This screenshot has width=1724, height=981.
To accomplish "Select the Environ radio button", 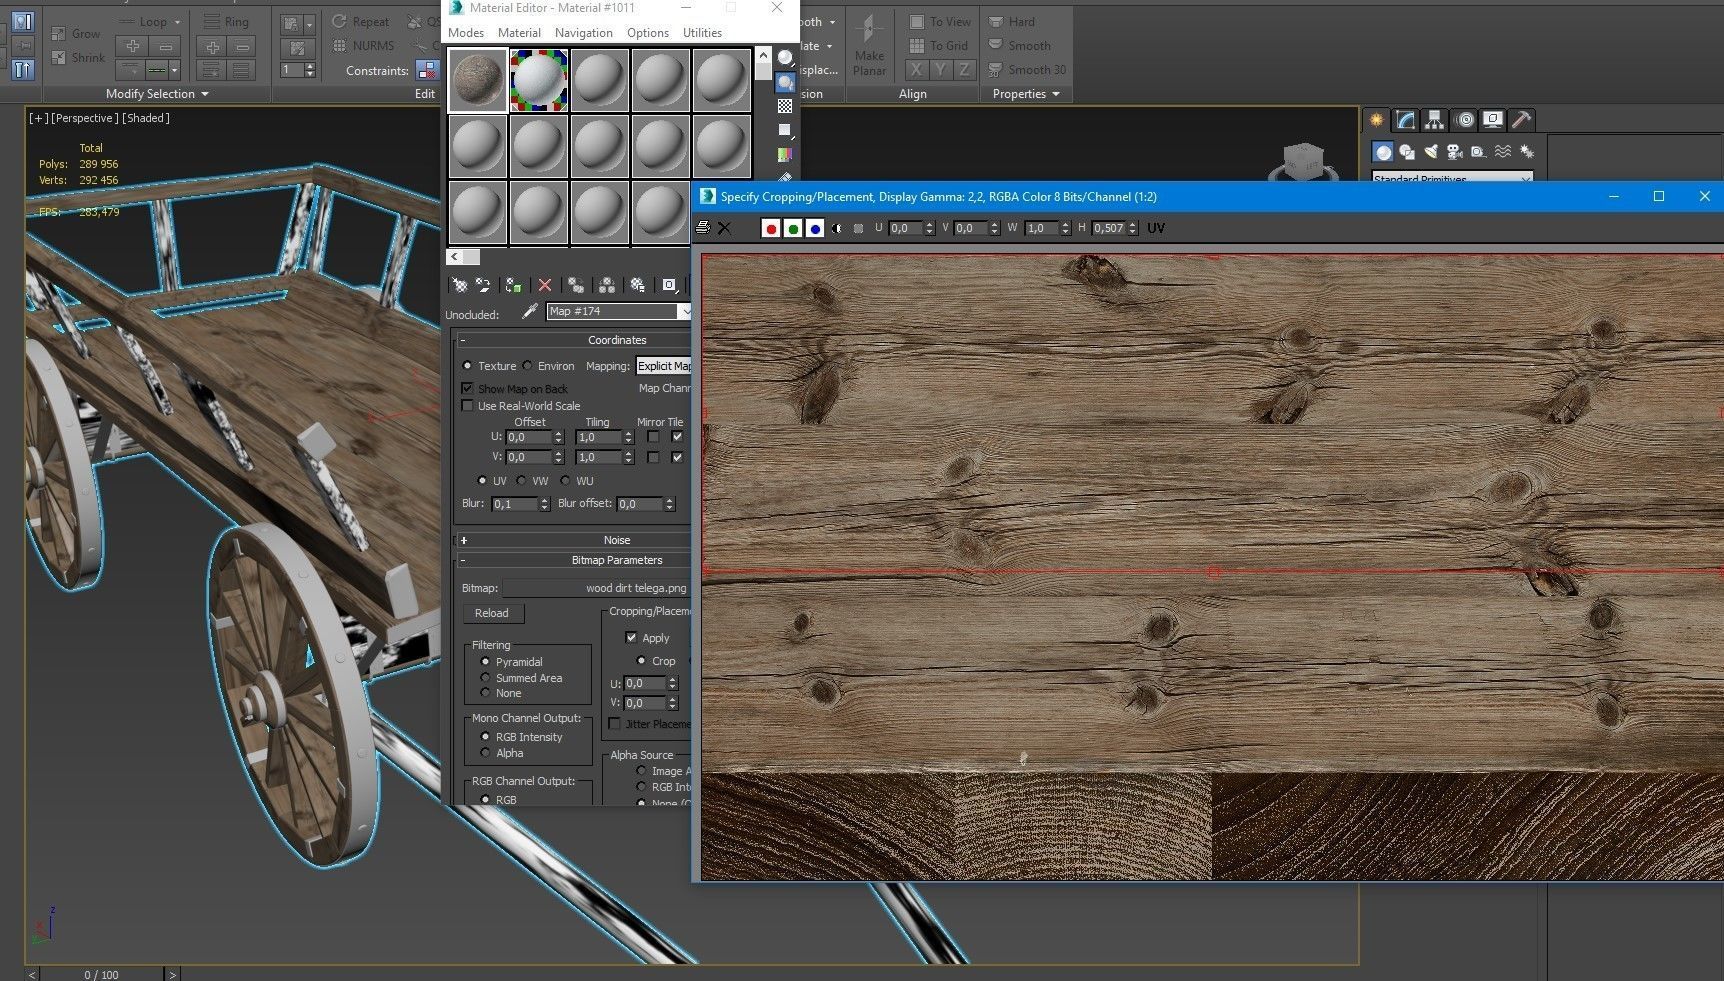I will click(528, 366).
